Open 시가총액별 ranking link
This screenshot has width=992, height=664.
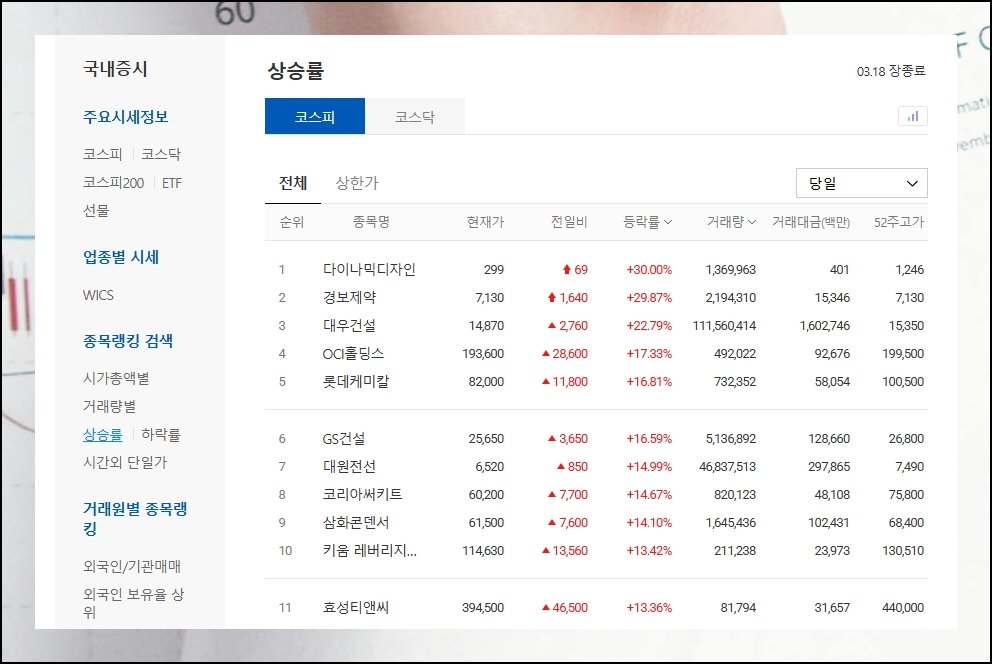(116, 379)
